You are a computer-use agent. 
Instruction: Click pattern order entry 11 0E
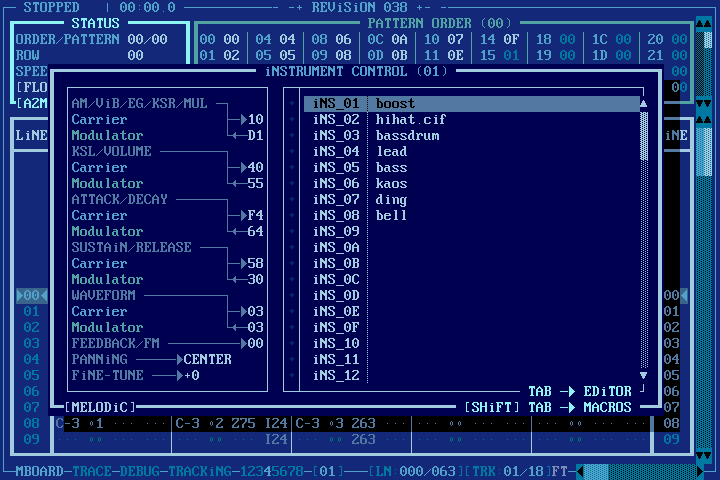pyautogui.click(x=444, y=56)
